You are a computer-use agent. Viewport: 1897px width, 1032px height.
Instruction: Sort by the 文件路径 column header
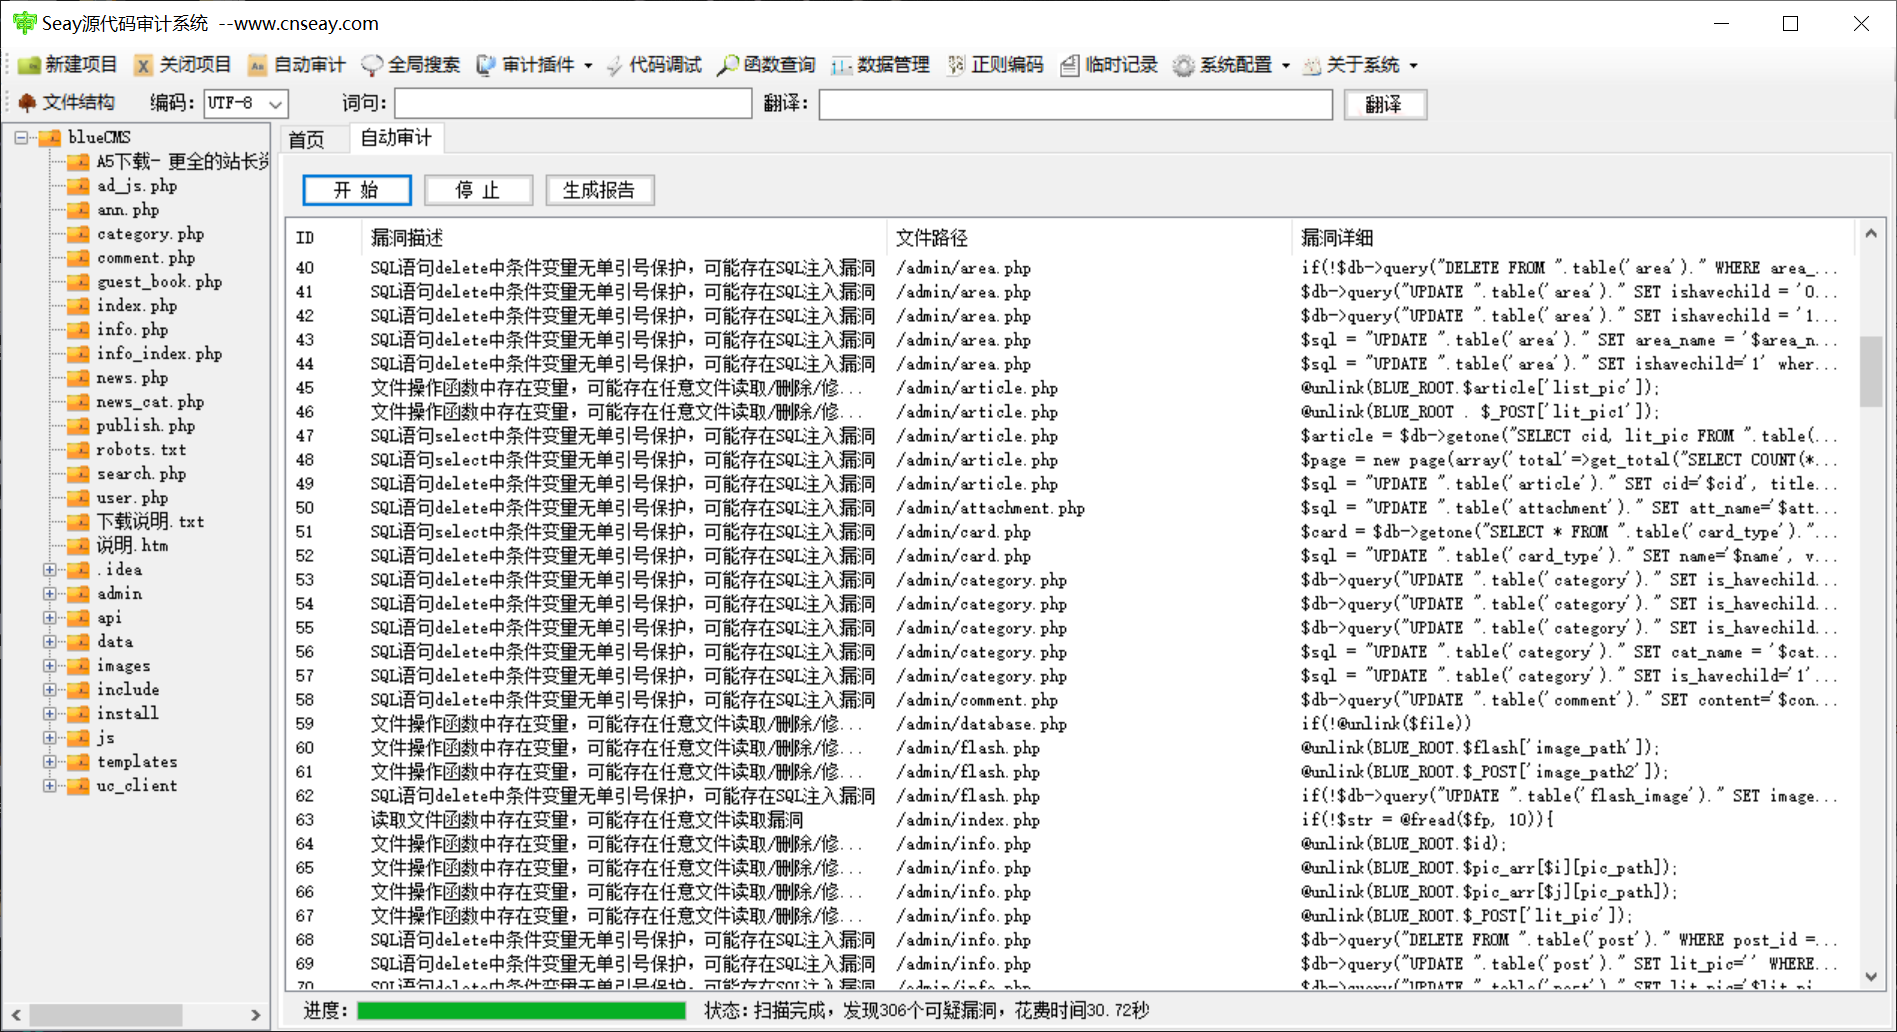coord(1089,238)
